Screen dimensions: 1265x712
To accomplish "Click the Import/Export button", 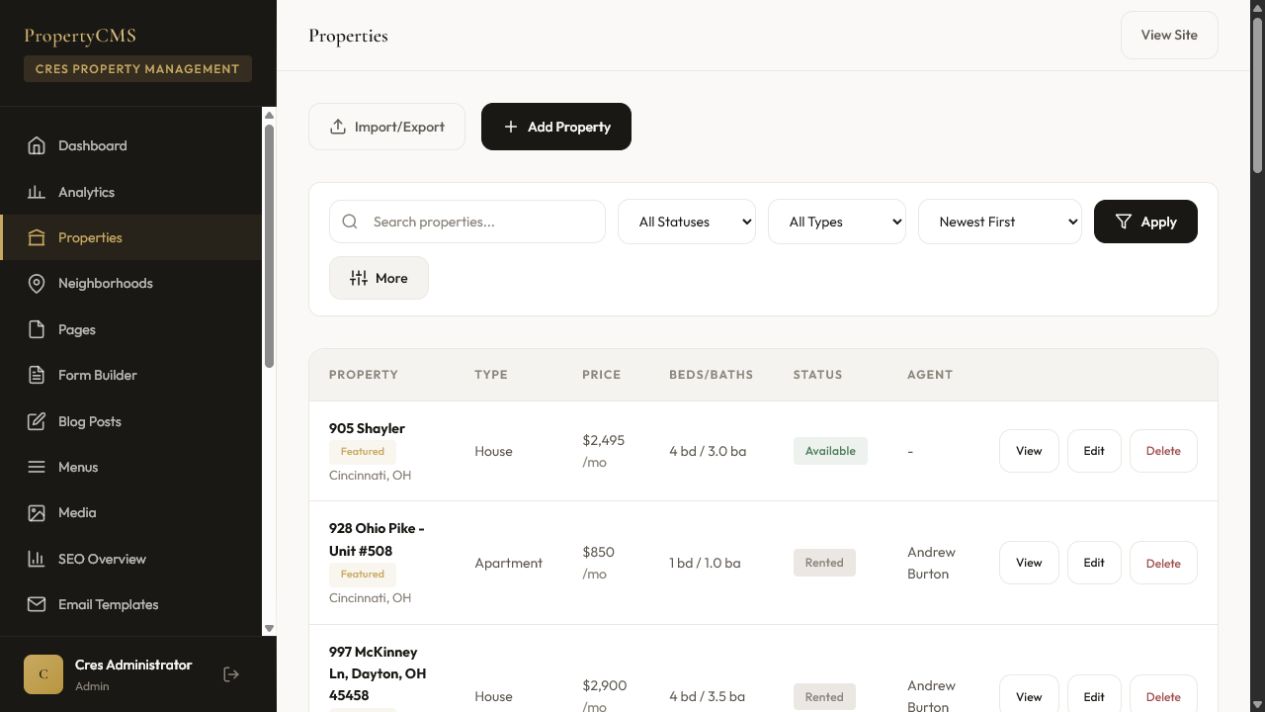I will (x=387, y=127).
